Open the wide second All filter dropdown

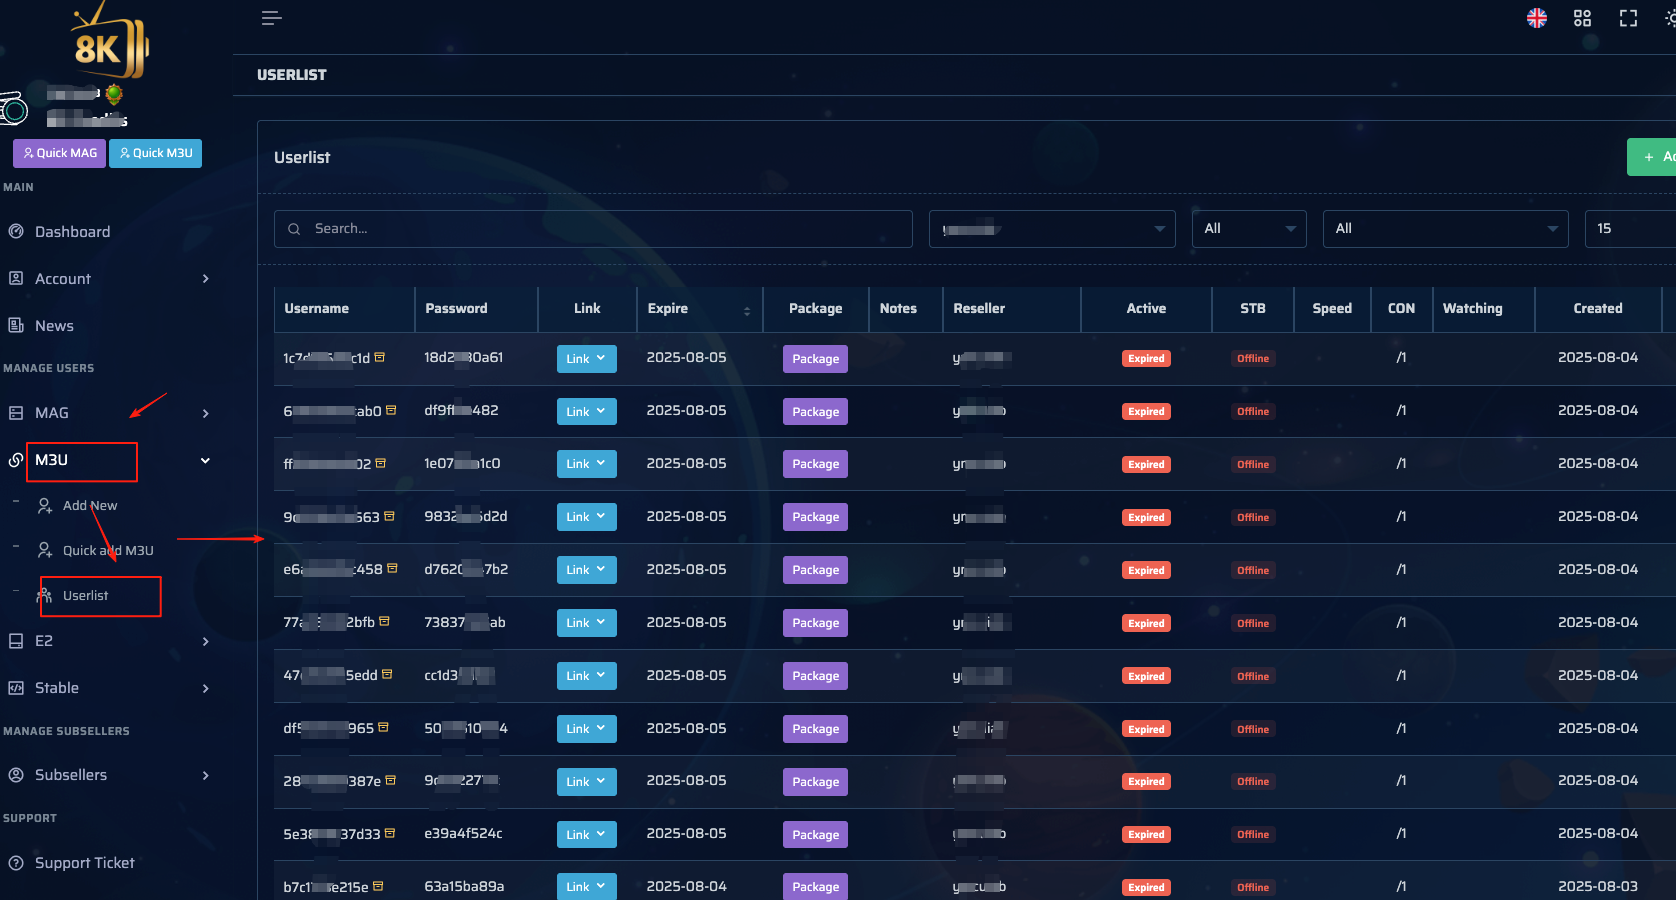click(1445, 229)
